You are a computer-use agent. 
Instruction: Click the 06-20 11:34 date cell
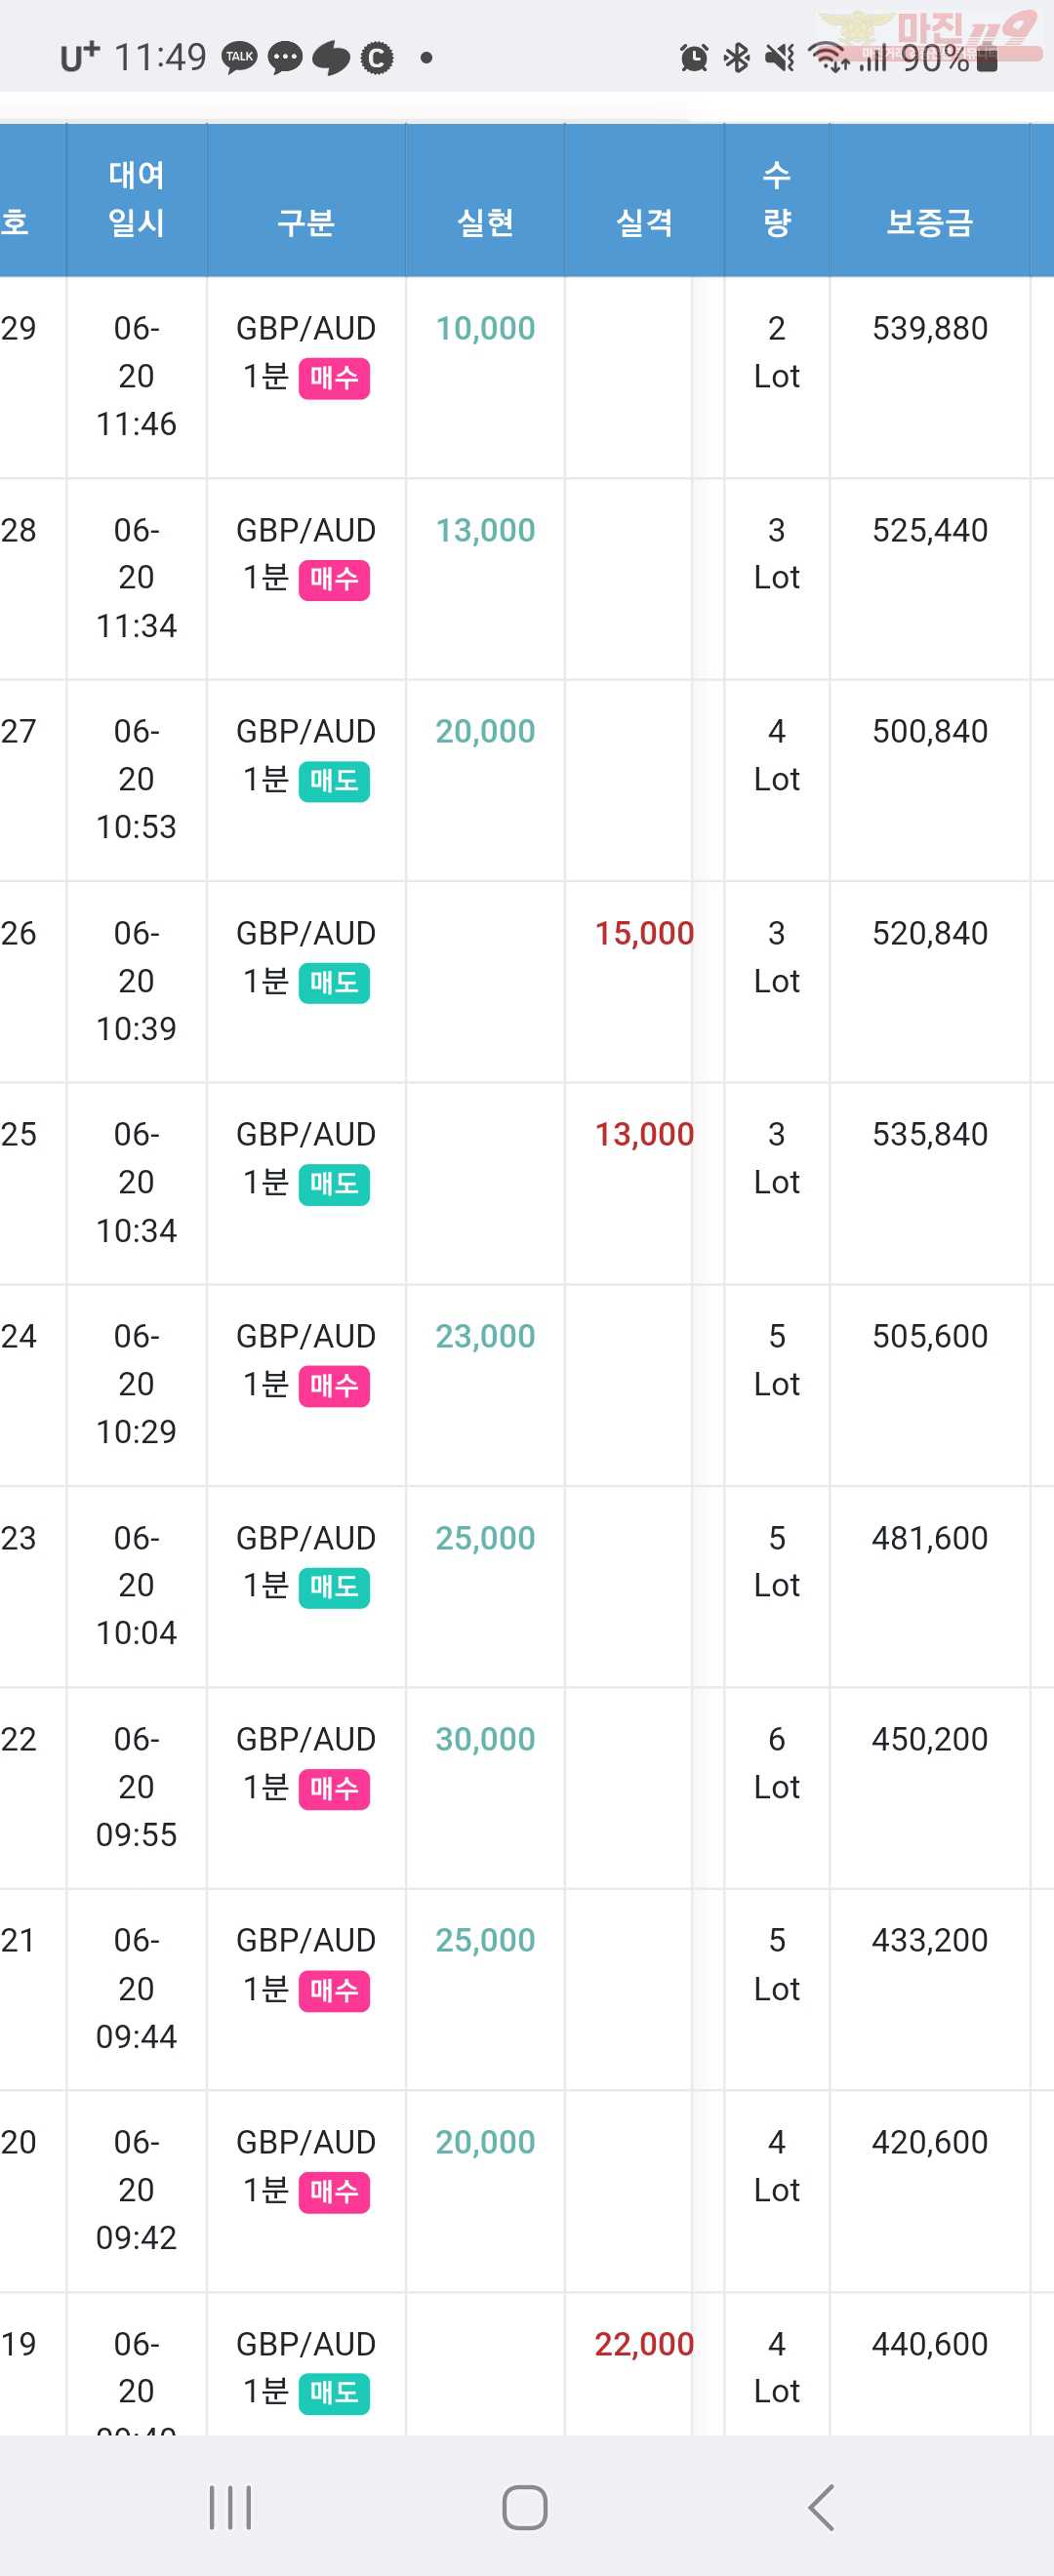click(137, 578)
